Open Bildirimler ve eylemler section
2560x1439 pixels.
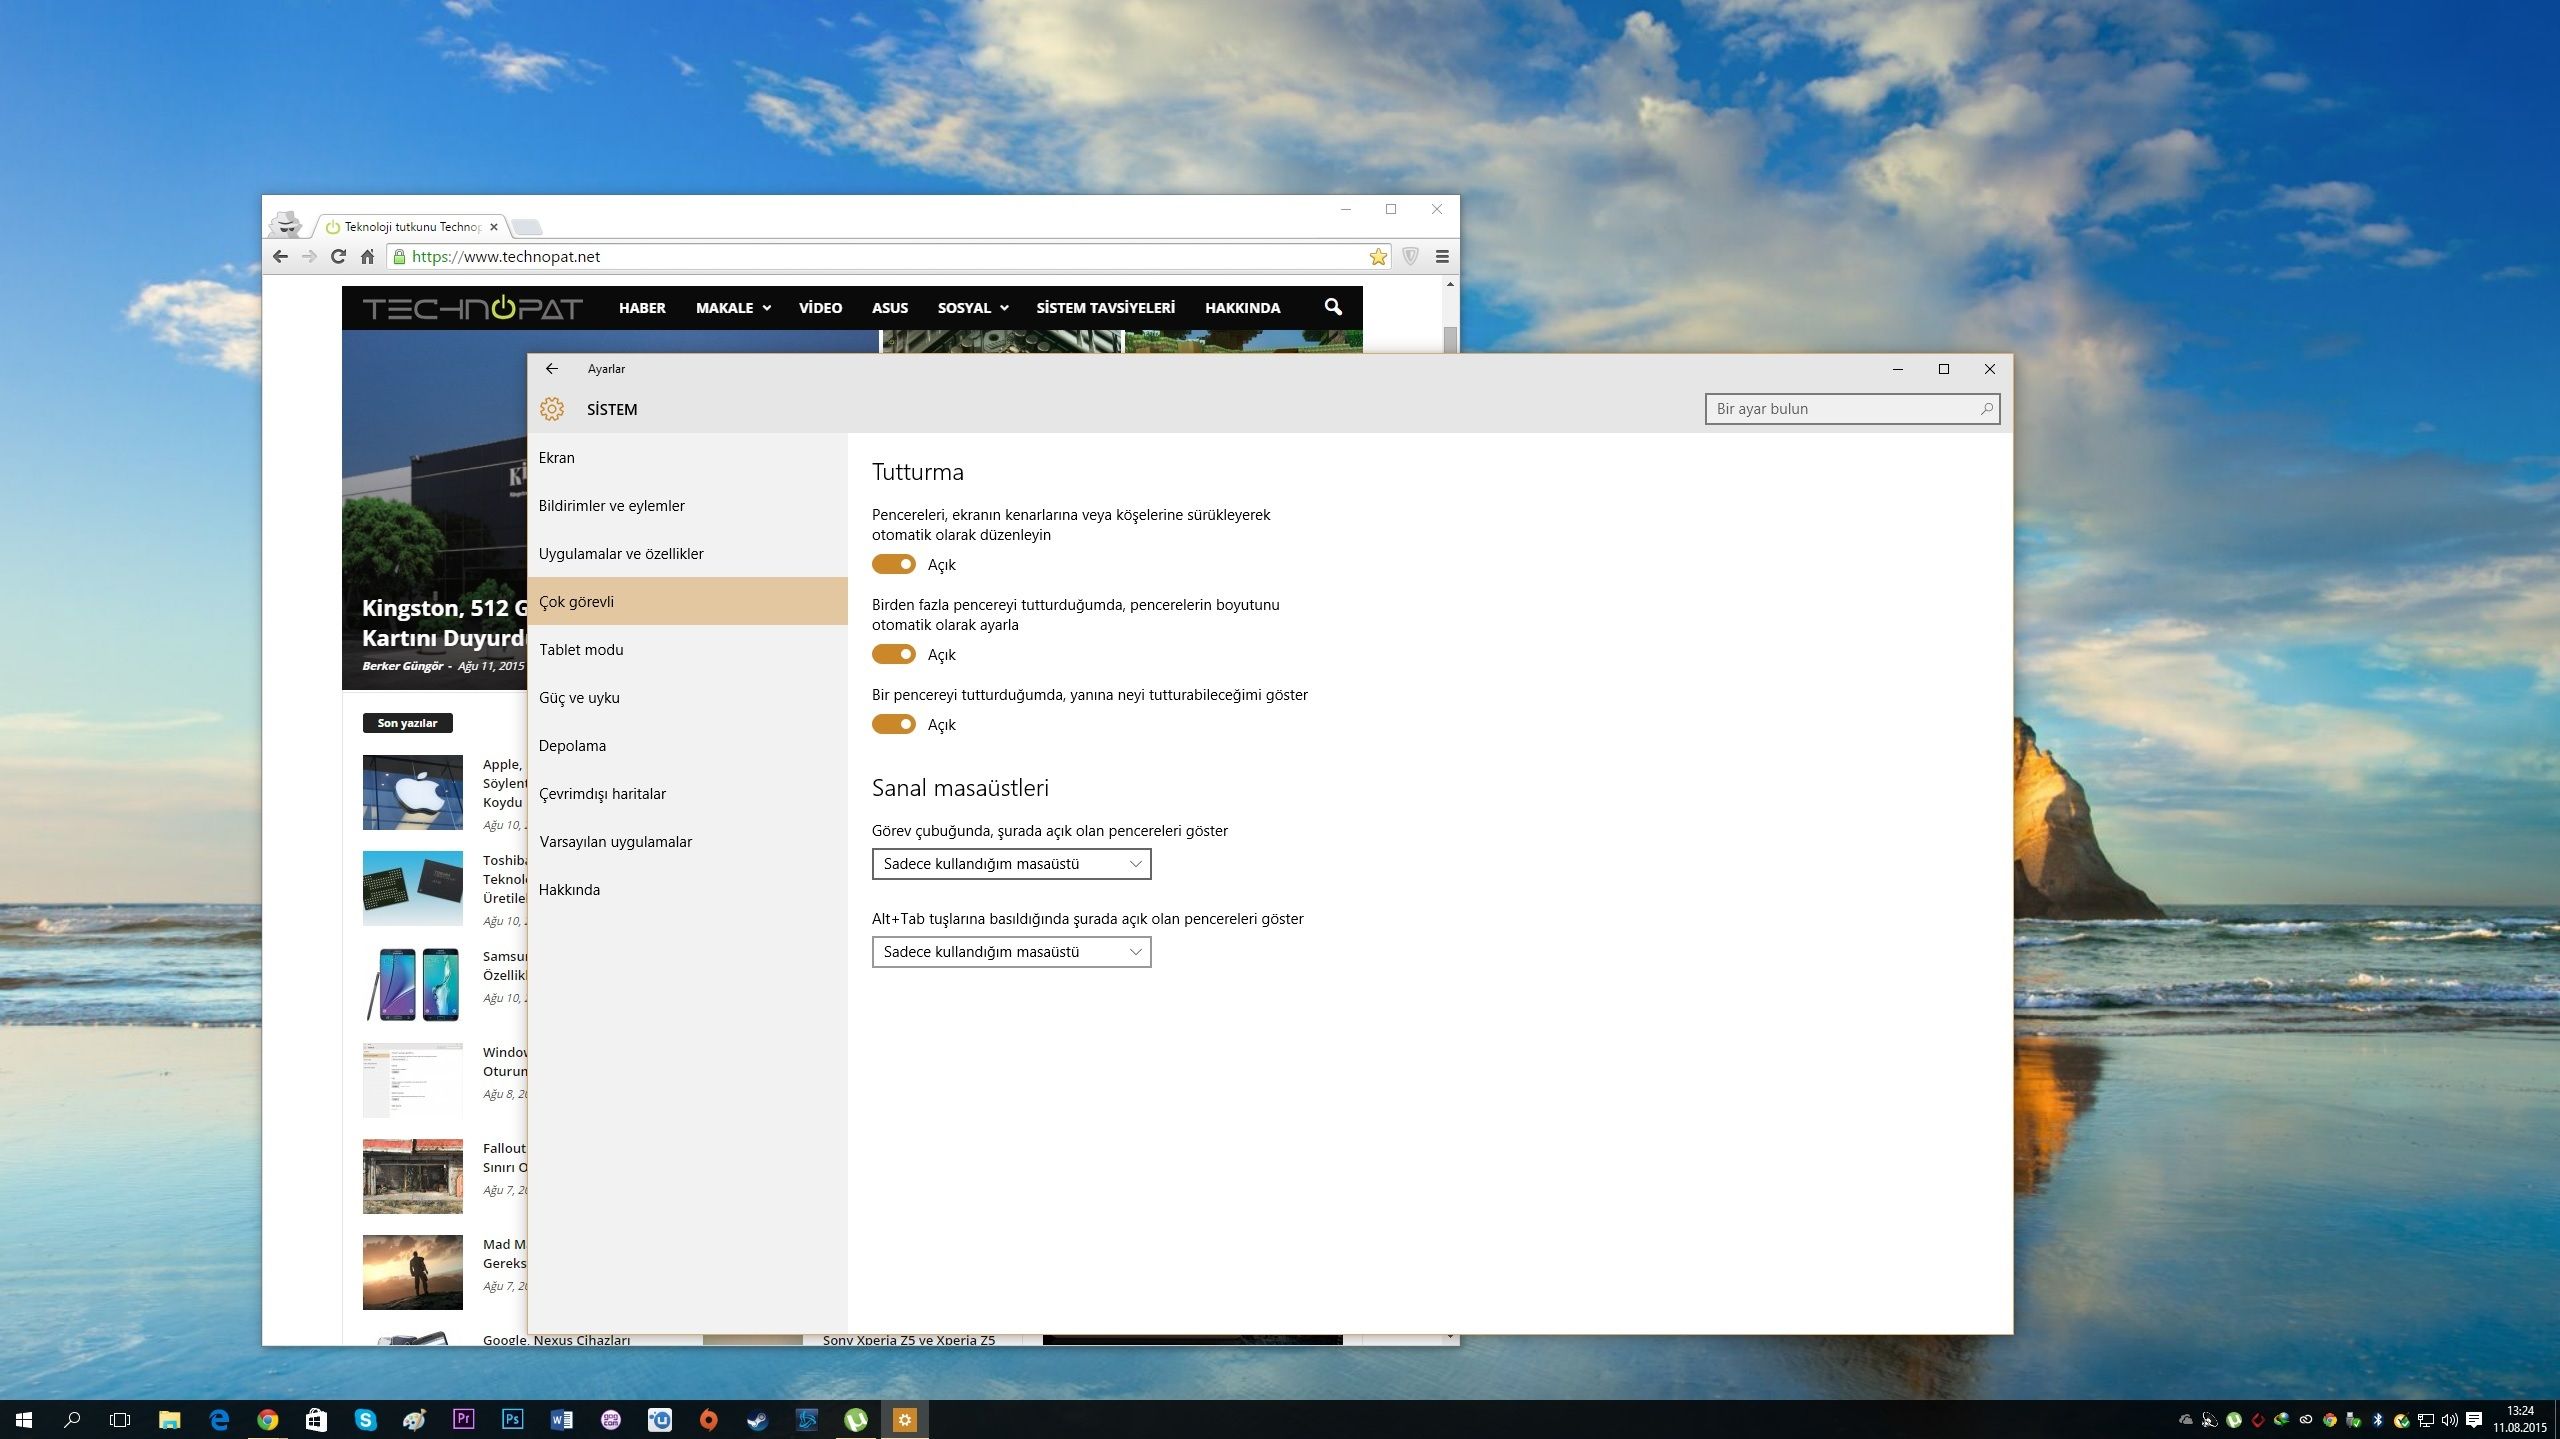(x=611, y=506)
